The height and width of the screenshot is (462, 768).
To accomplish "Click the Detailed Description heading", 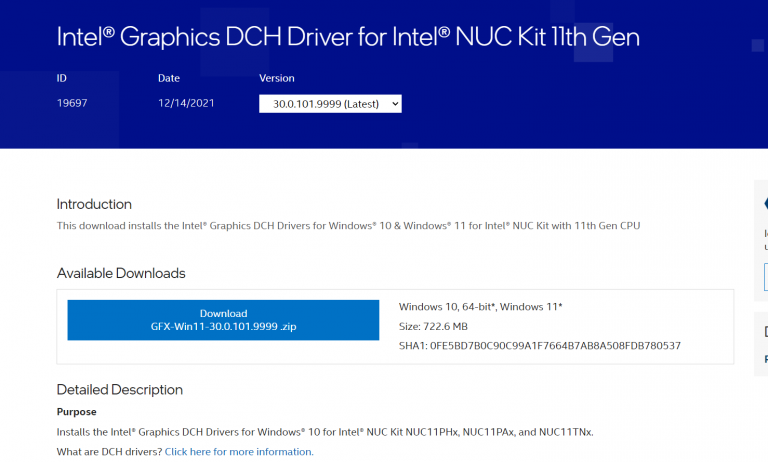I will pyautogui.click(x=120, y=390).
